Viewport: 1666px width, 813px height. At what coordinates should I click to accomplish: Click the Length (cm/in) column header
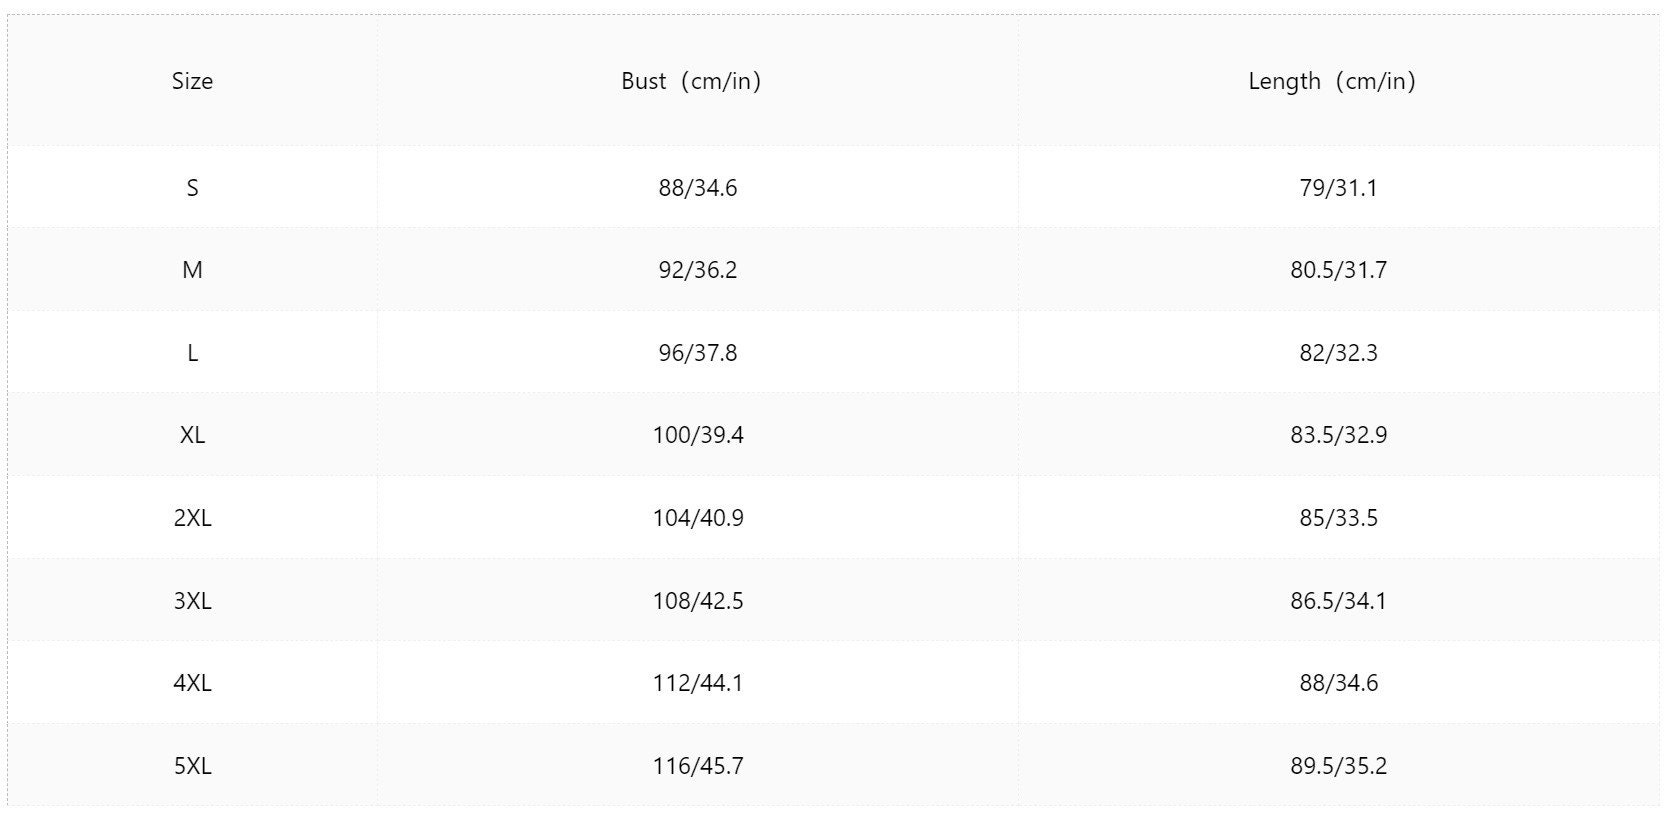click(x=1333, y=81)
